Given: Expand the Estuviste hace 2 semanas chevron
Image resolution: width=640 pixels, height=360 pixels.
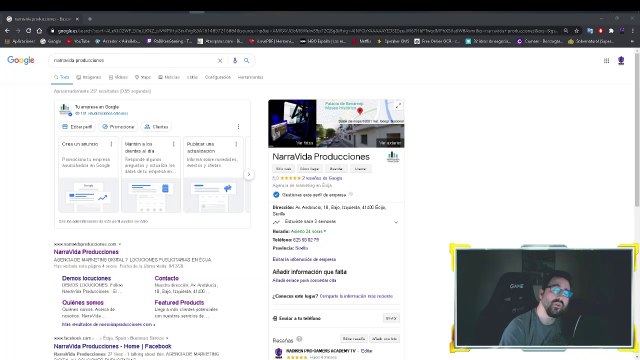Looking at the screenshot, I should pos(396,222).
